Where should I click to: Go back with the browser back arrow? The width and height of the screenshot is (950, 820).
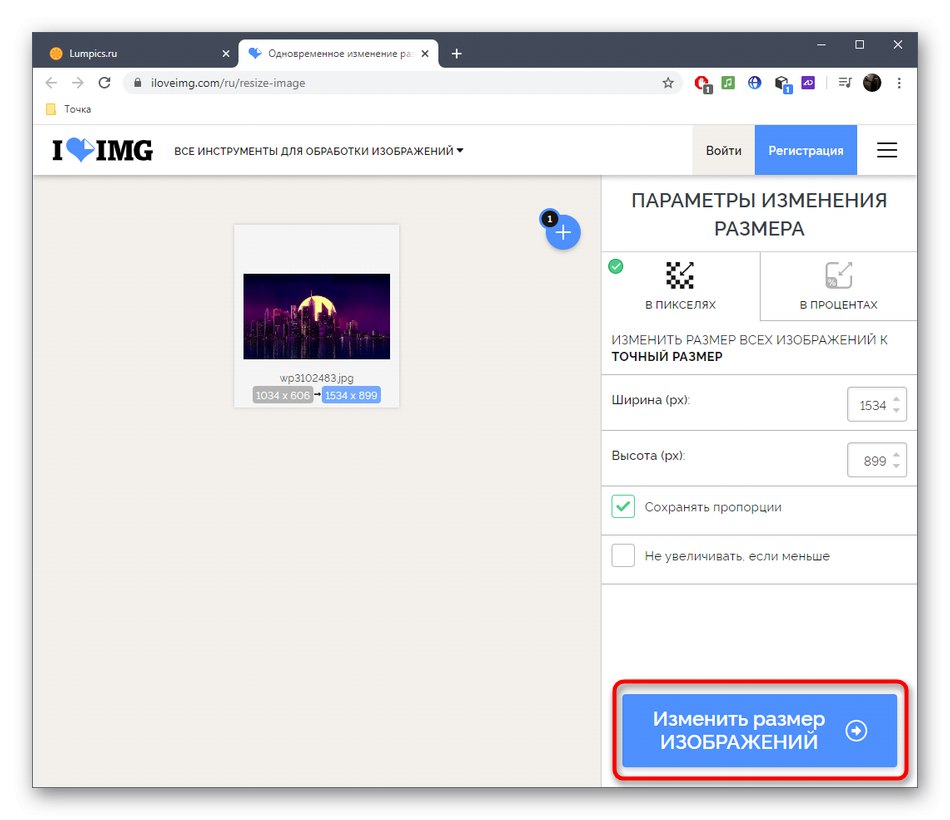coord(51,82)
